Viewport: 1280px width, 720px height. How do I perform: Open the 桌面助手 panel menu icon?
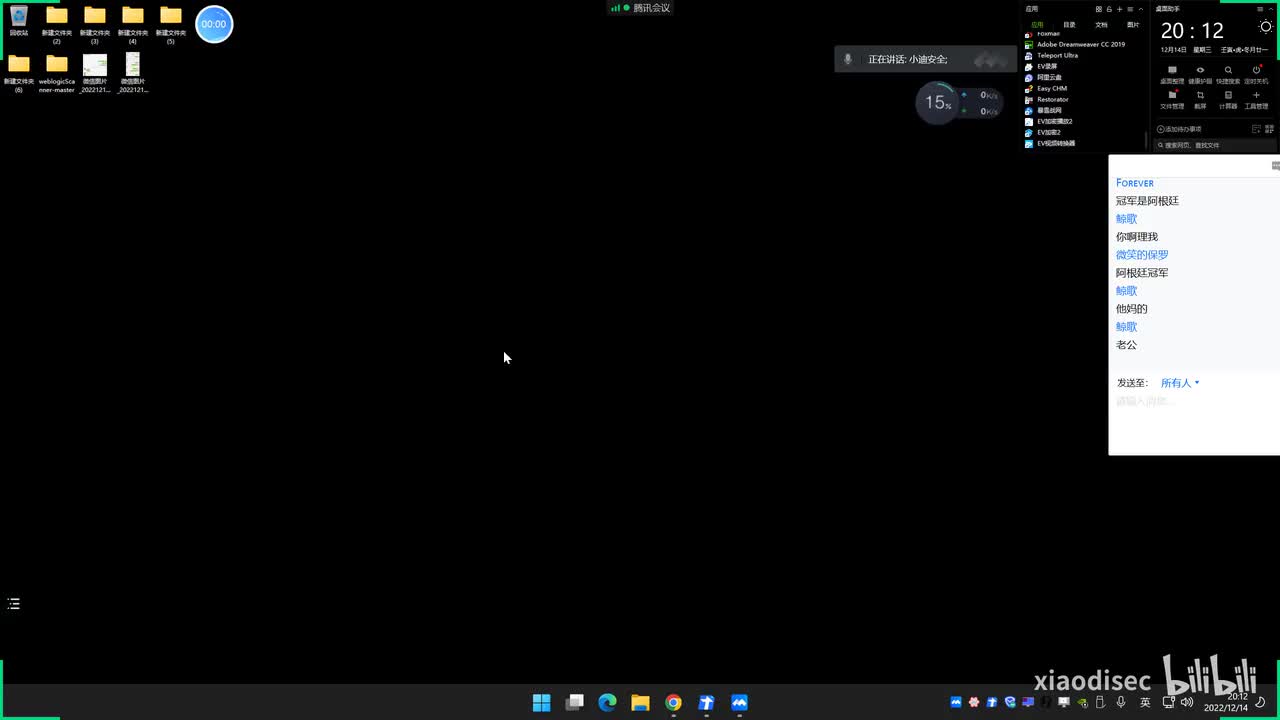tap(1260, 9)
